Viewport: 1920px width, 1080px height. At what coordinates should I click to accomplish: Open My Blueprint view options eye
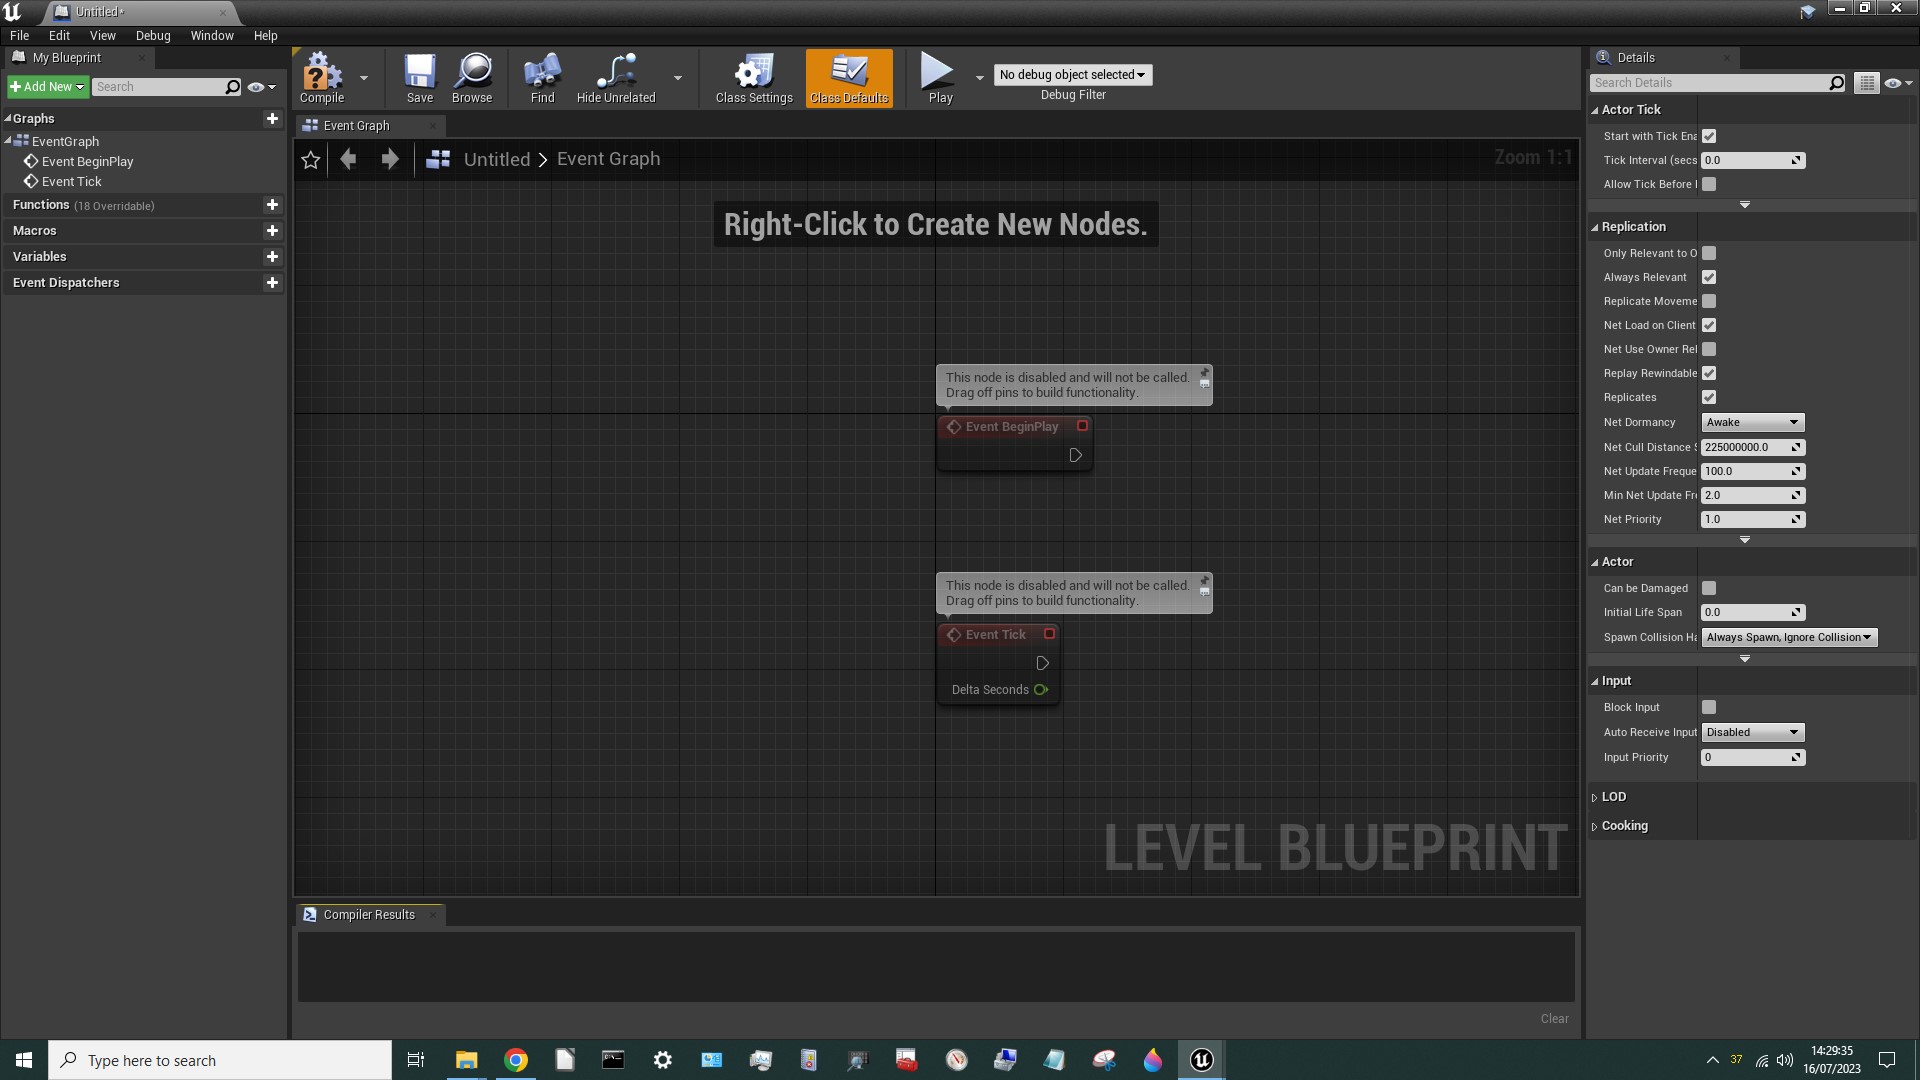[261, 87]
